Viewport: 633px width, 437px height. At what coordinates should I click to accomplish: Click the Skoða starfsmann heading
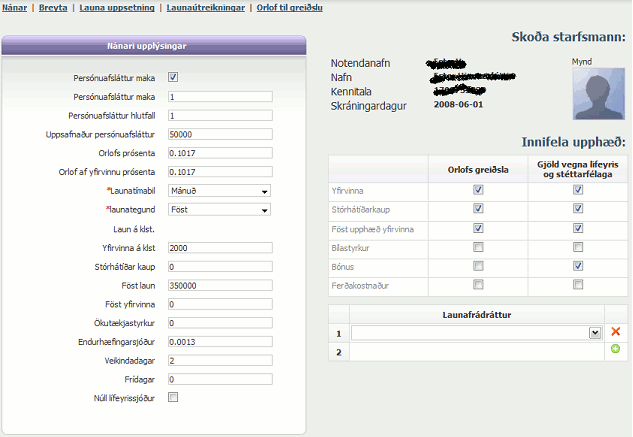tap(568, 37)
